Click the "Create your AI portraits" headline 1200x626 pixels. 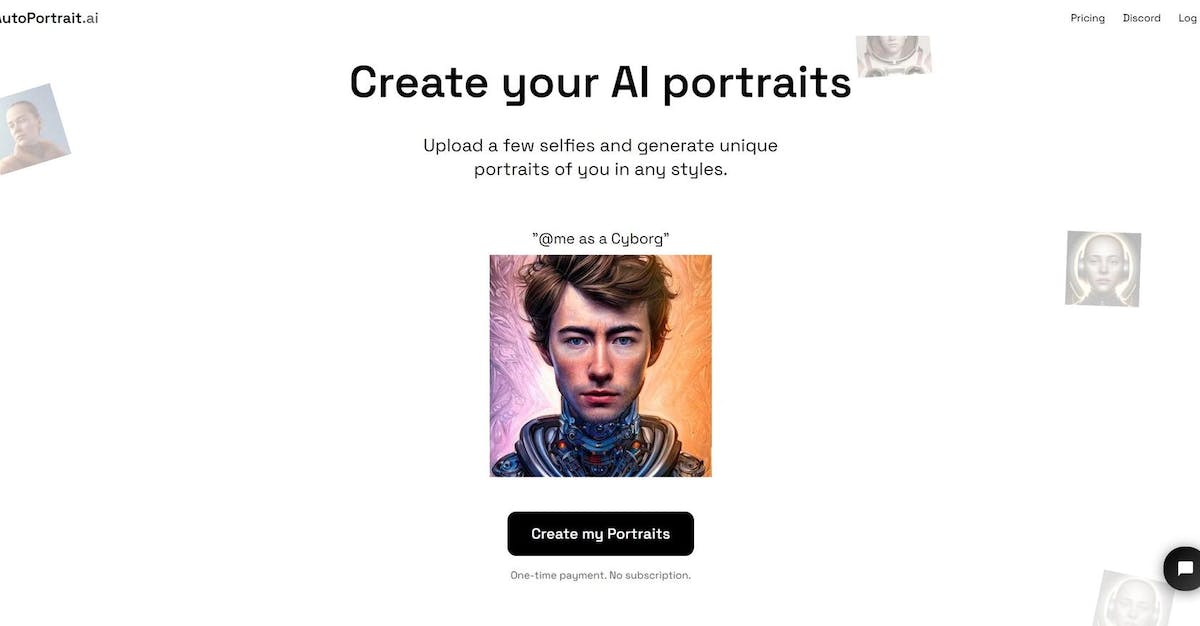[x=600, y=82]
